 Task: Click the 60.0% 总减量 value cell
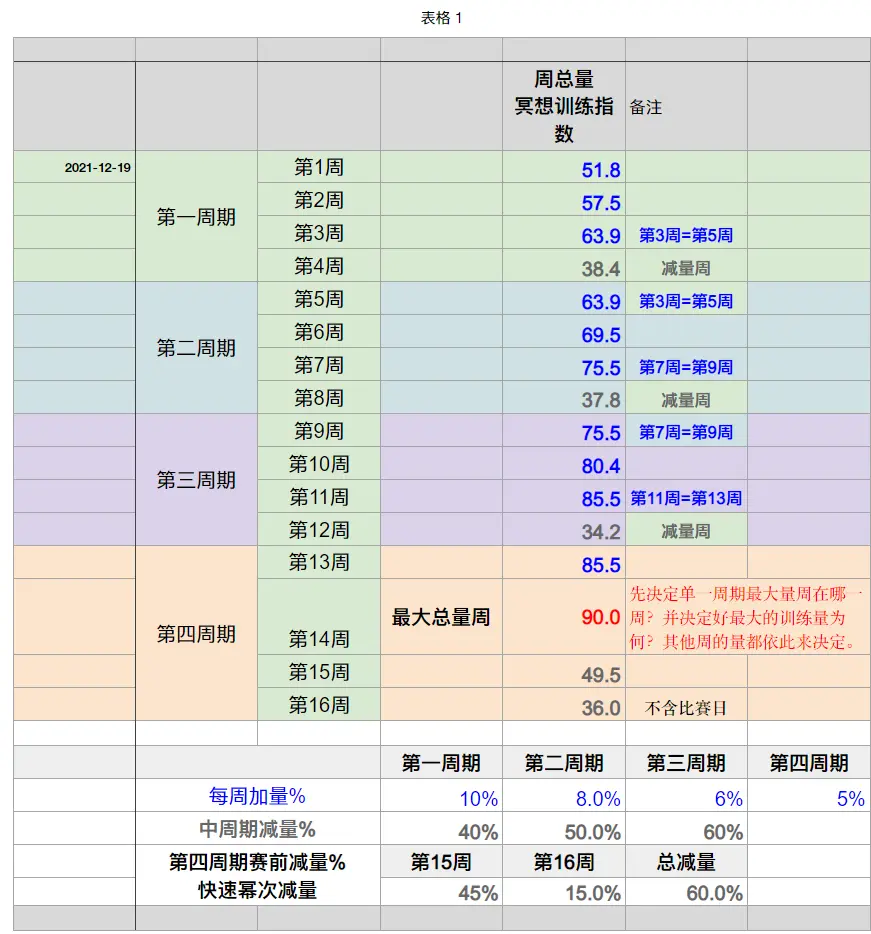[x=714, y=893]
